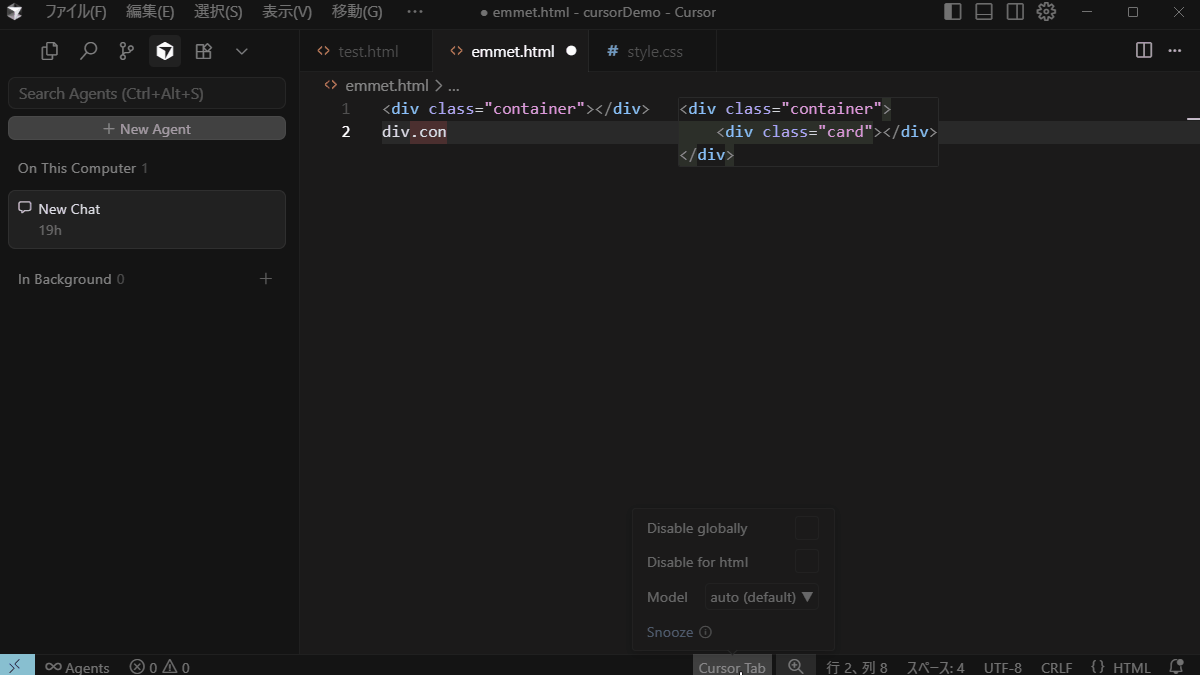Screen dimensions: 1200x675
Task: Check the Disable globally checkbox
Action: 806,528
